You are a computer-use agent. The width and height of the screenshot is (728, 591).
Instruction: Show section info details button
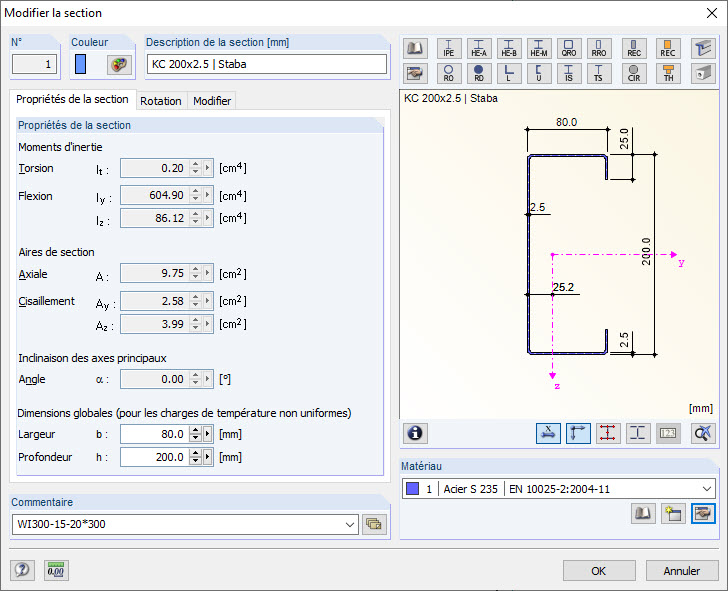(x=415, y=433)
